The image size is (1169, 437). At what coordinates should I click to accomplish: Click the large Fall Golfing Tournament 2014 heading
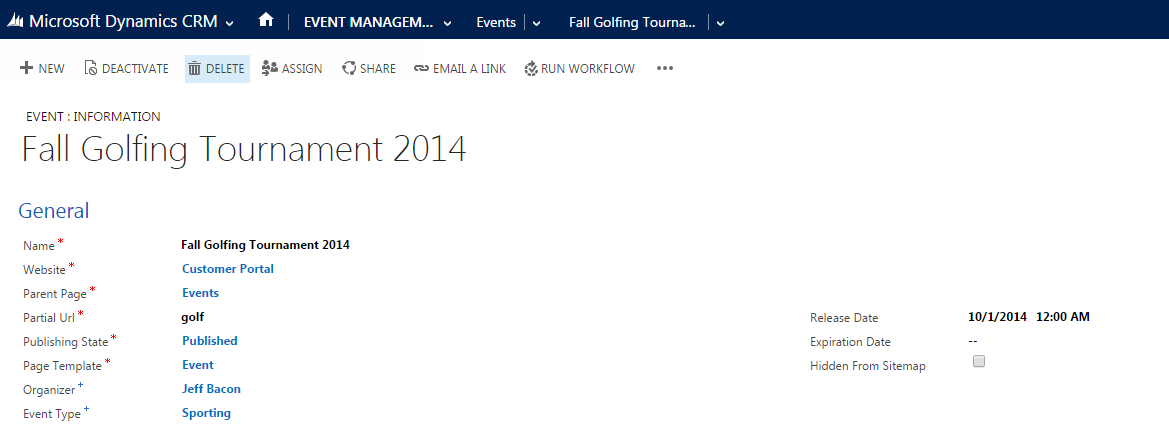coord(245,149)
